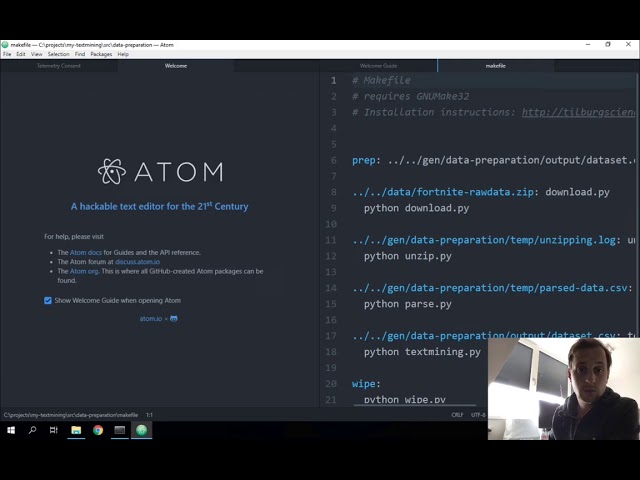The image size is (640, 480).
Task: Open the command prompt taskbar icon
Action: (x=120, y=430)
